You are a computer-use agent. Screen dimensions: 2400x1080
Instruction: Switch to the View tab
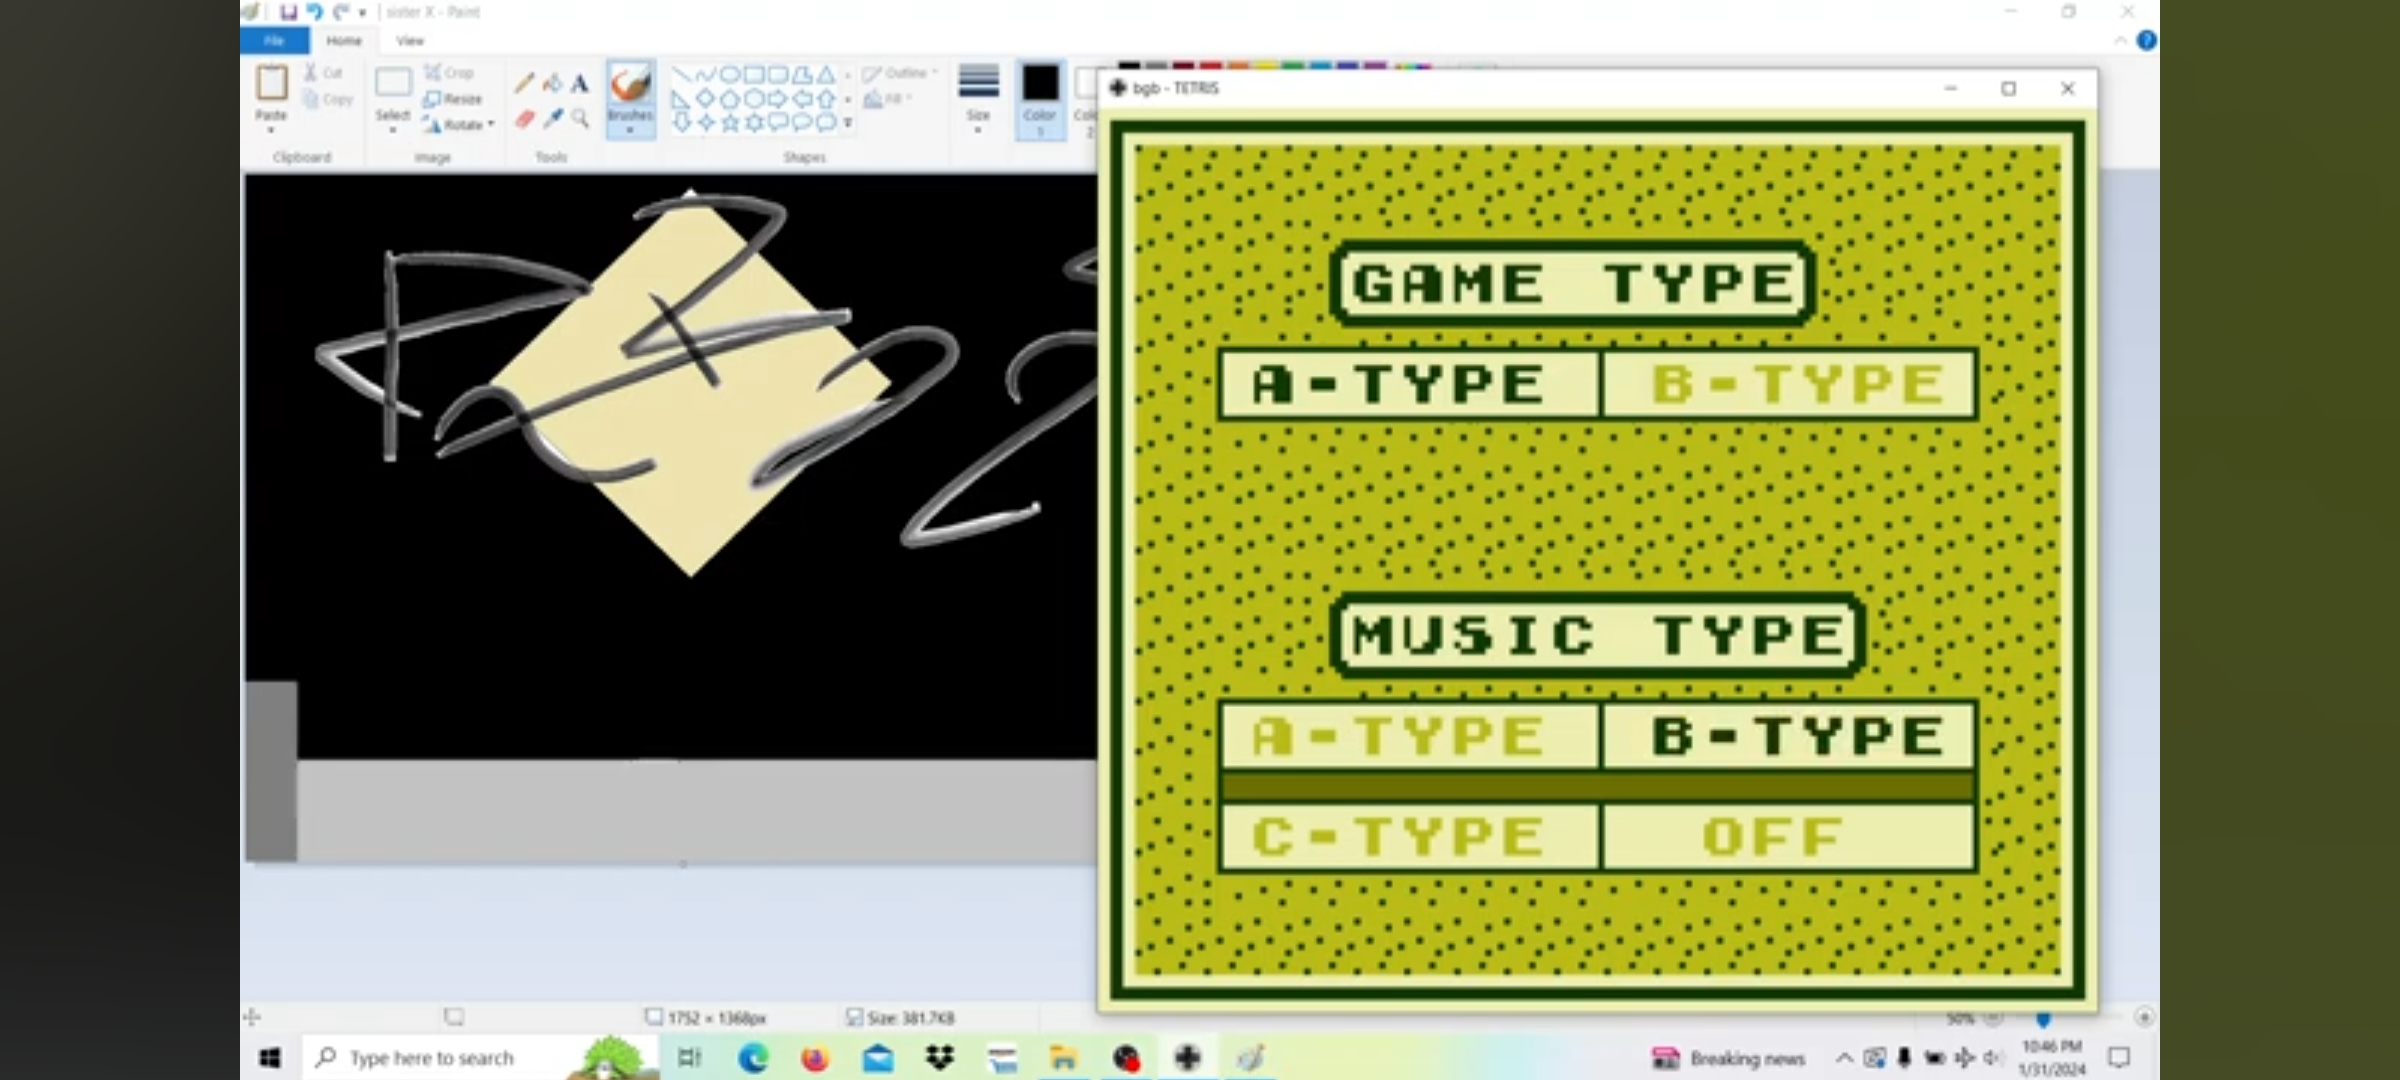410,41
